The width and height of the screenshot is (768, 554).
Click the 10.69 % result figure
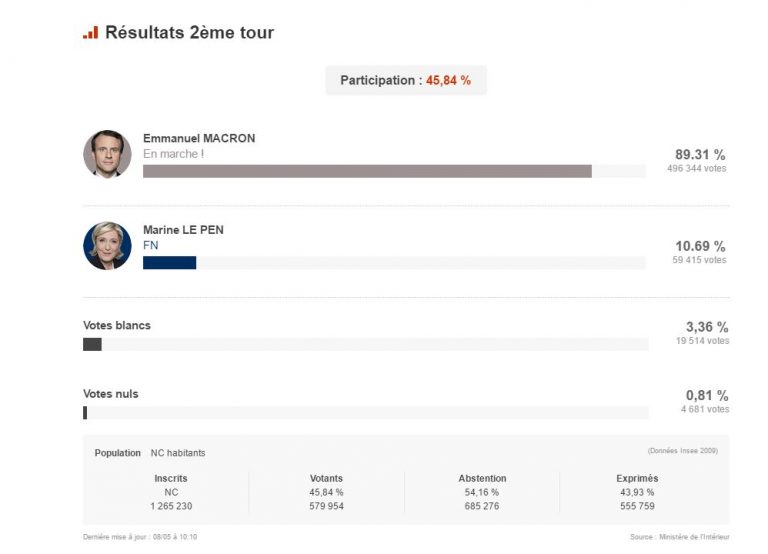point(700,246)
